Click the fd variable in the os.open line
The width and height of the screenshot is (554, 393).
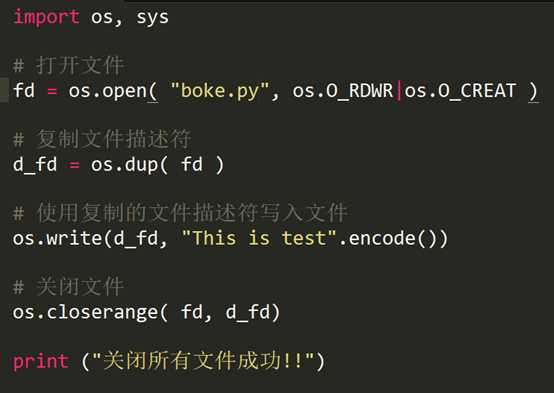24,90
